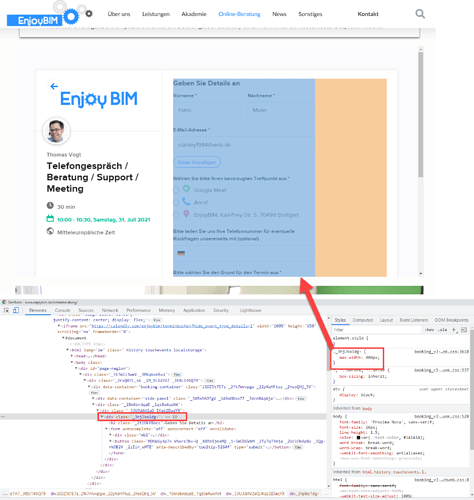The image size is (474, 500).
Task: Click the Gäste hinzufügen button
Action: (x=197, y=162)
